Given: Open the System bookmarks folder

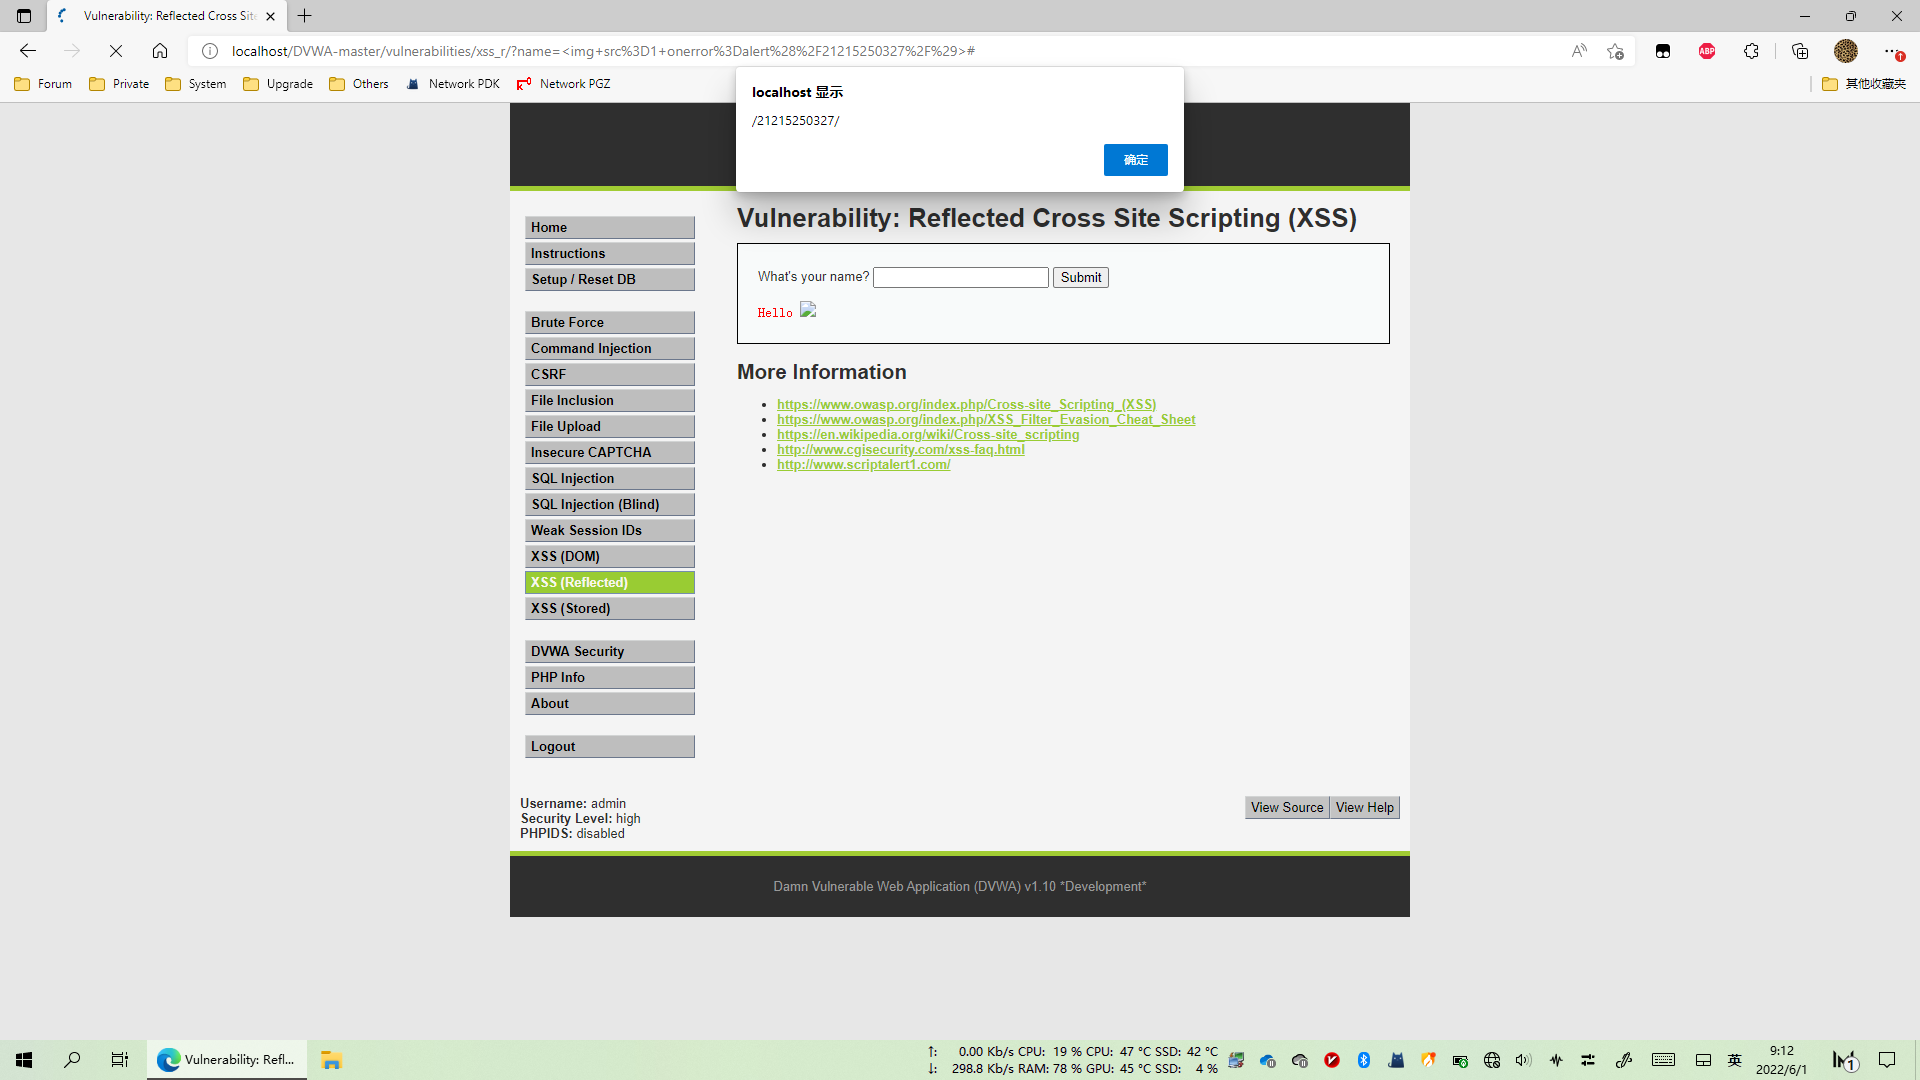Looking at the screenshot, I should [x=196, y=84].
